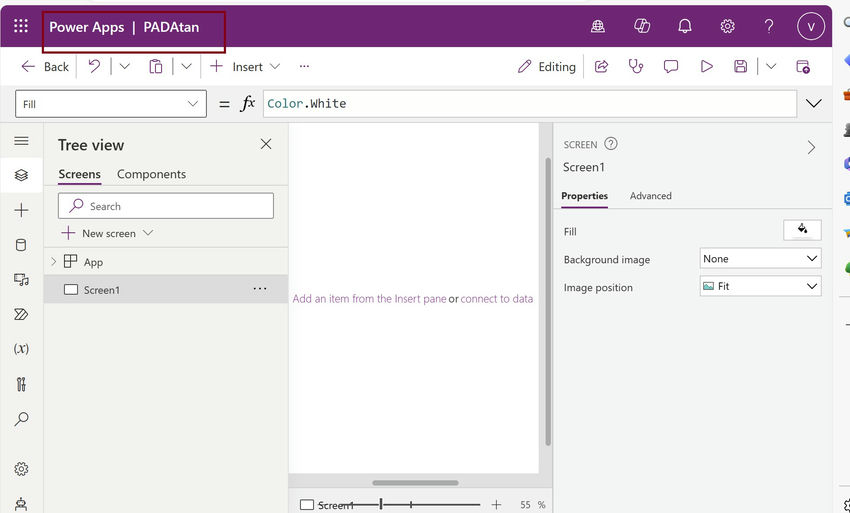Click the Share icon in command bar
This screenshot has height=513, width=850.
click(x=601, y=66)
